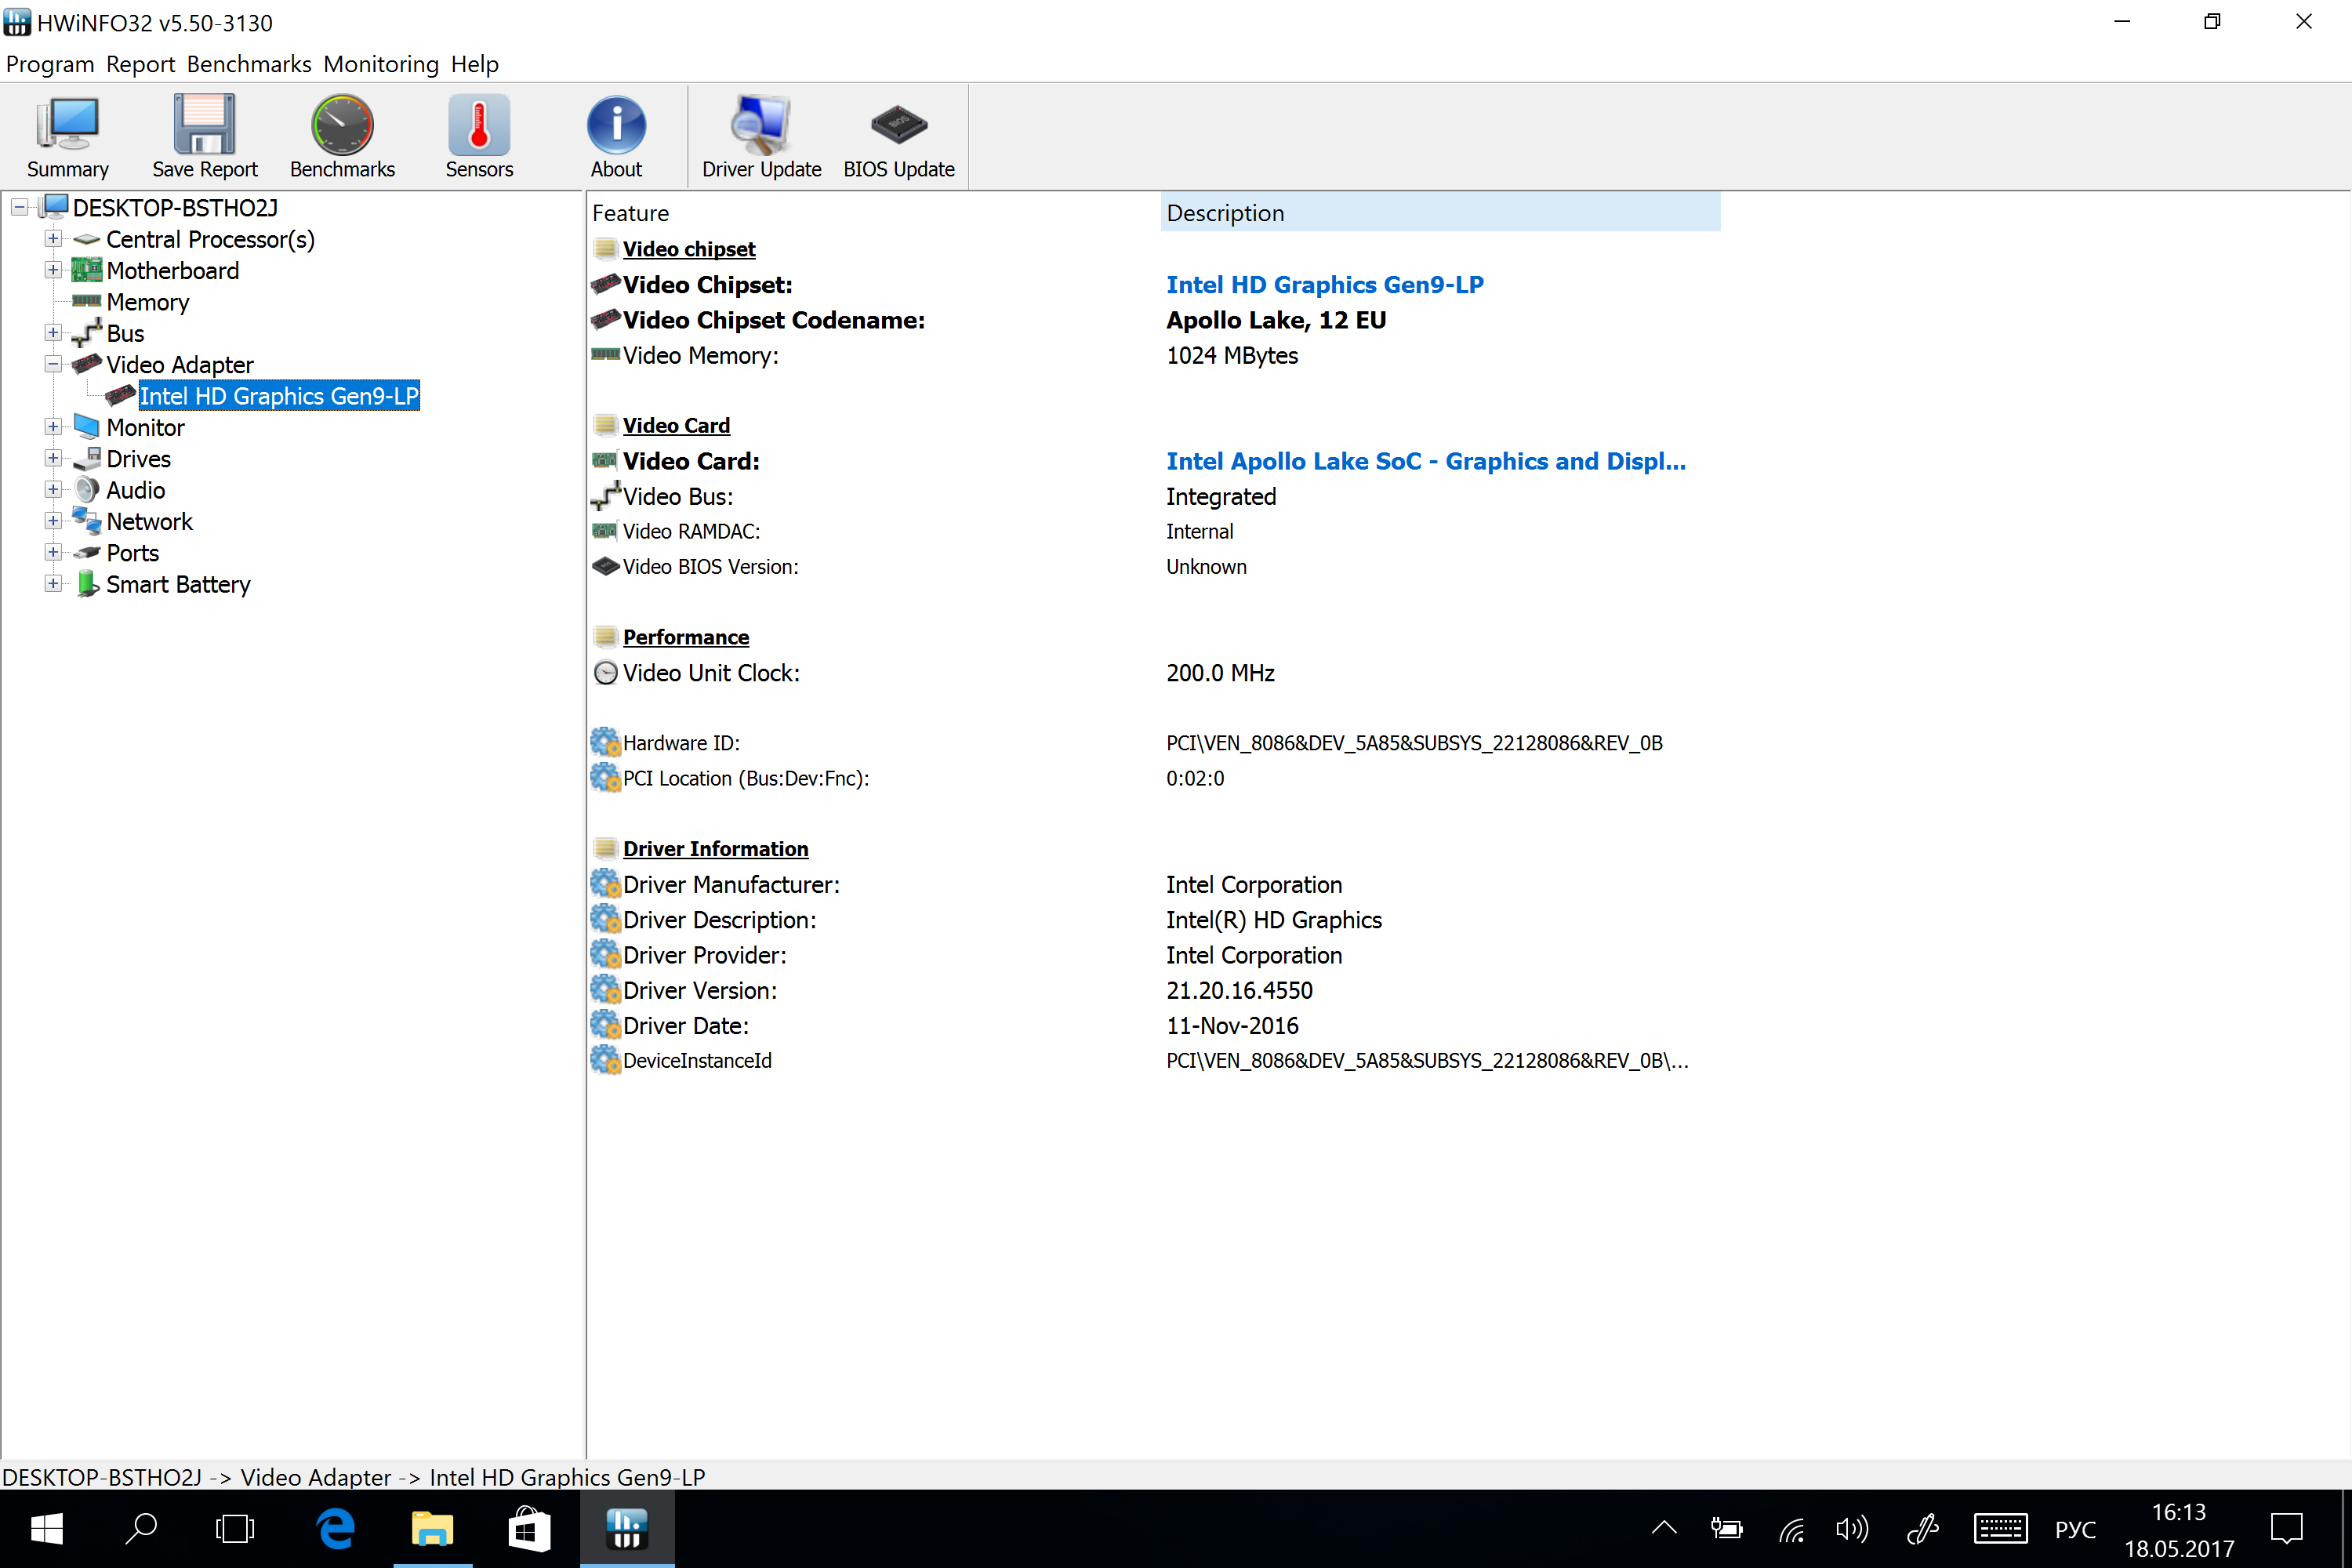Screen dimensions: 2352x1568
Task: Click the Video chipset section heading
Action: [689, 249]
